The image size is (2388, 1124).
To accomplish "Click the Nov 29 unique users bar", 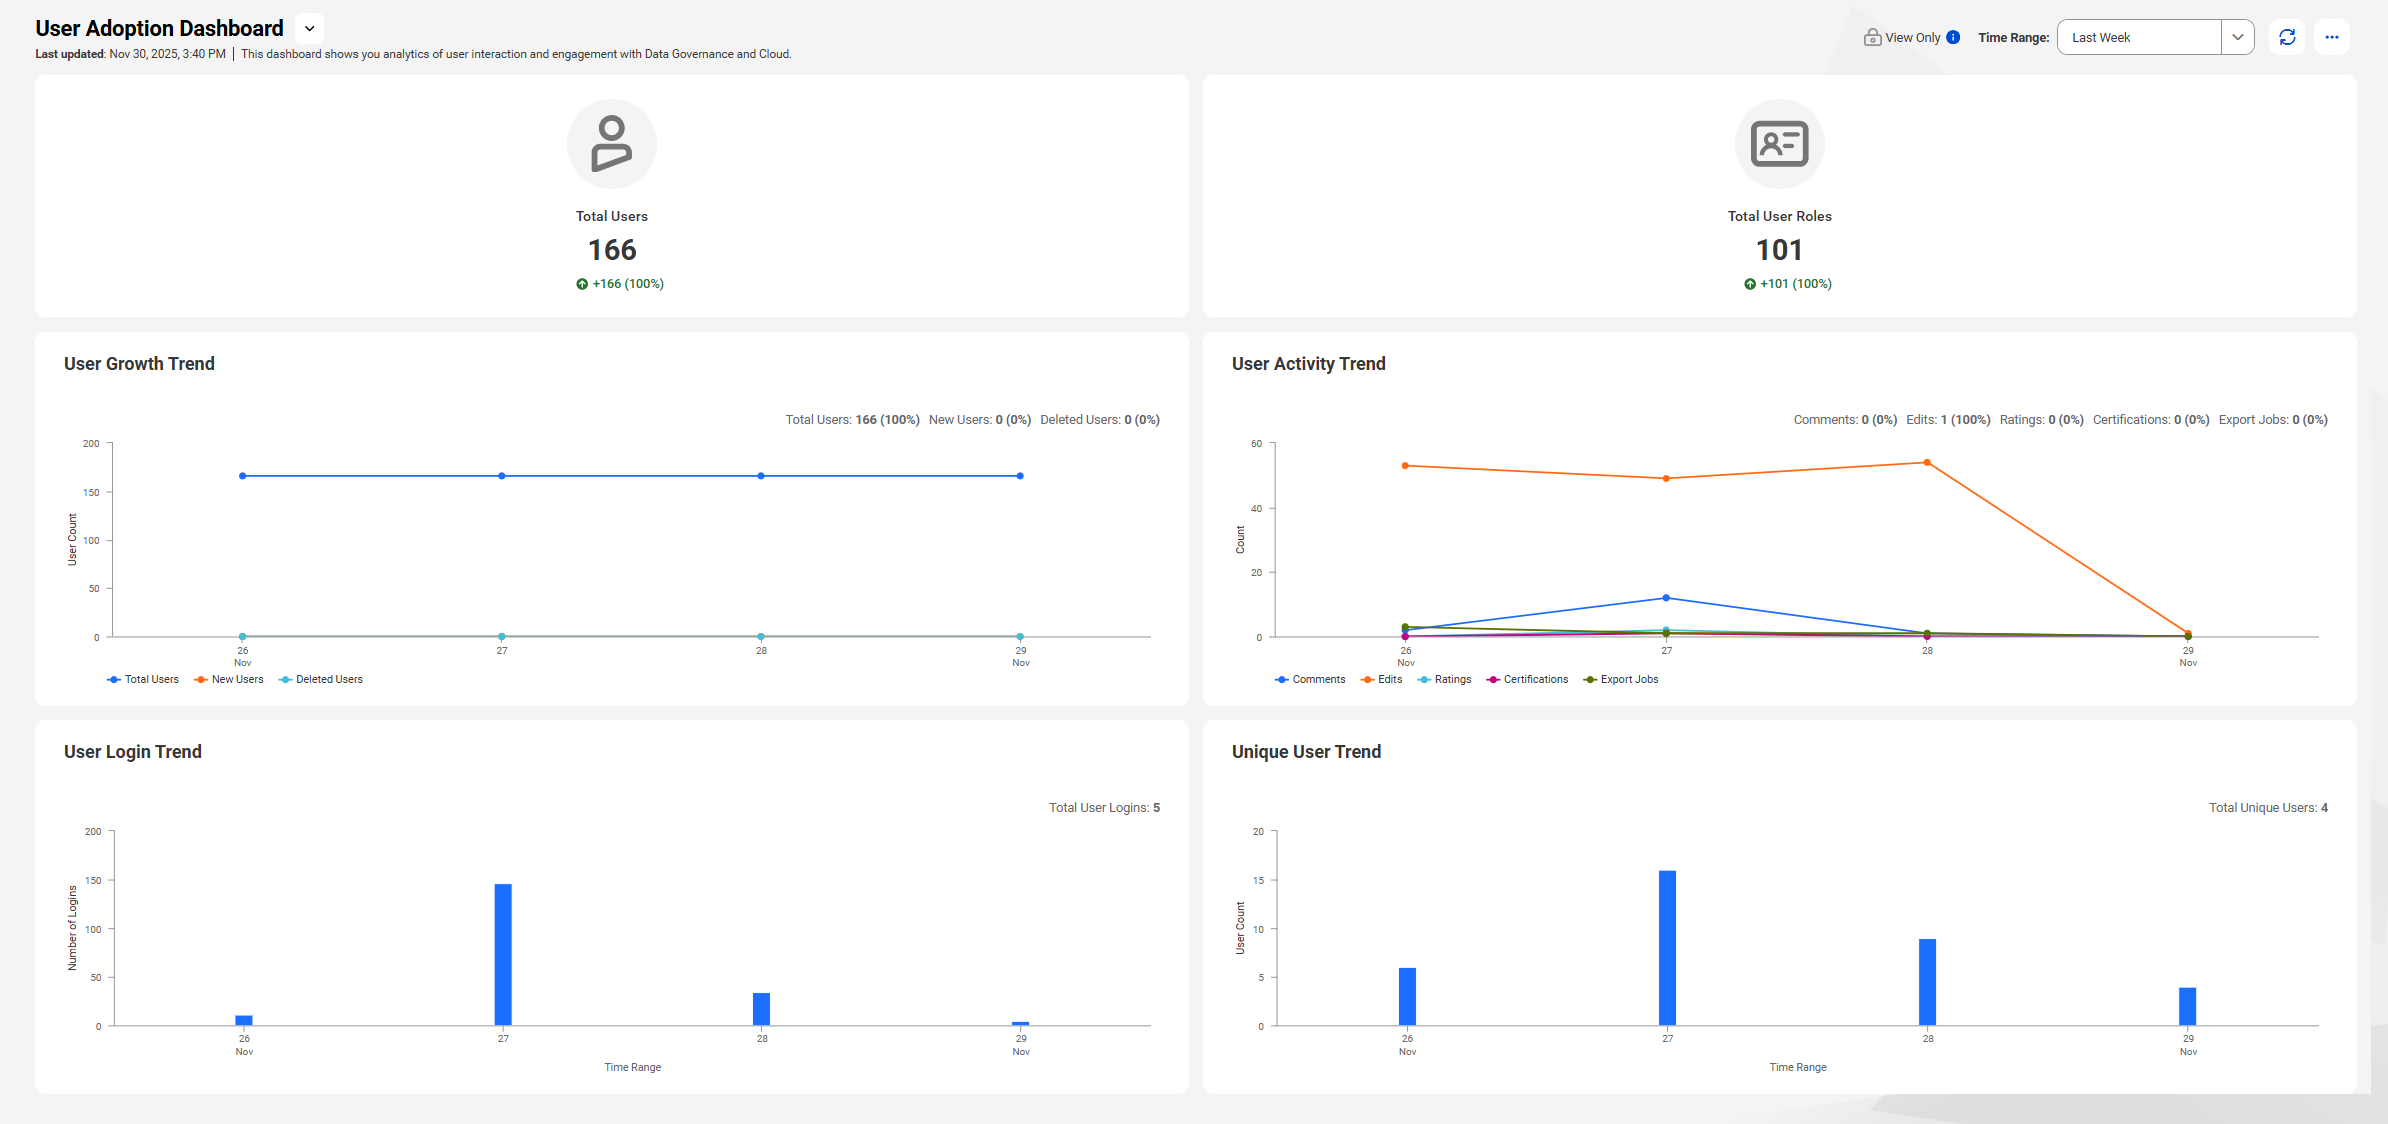I will pyautogui.click(x=2188, y=1007).
